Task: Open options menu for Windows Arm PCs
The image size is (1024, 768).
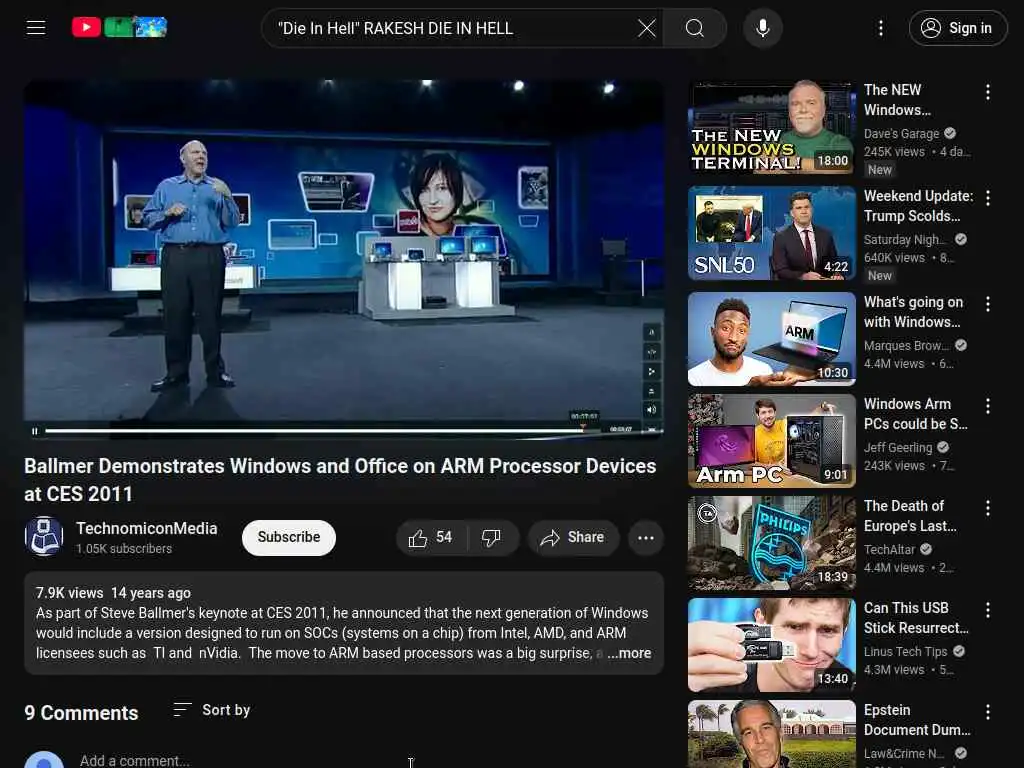Action: (x=987, y=406)
